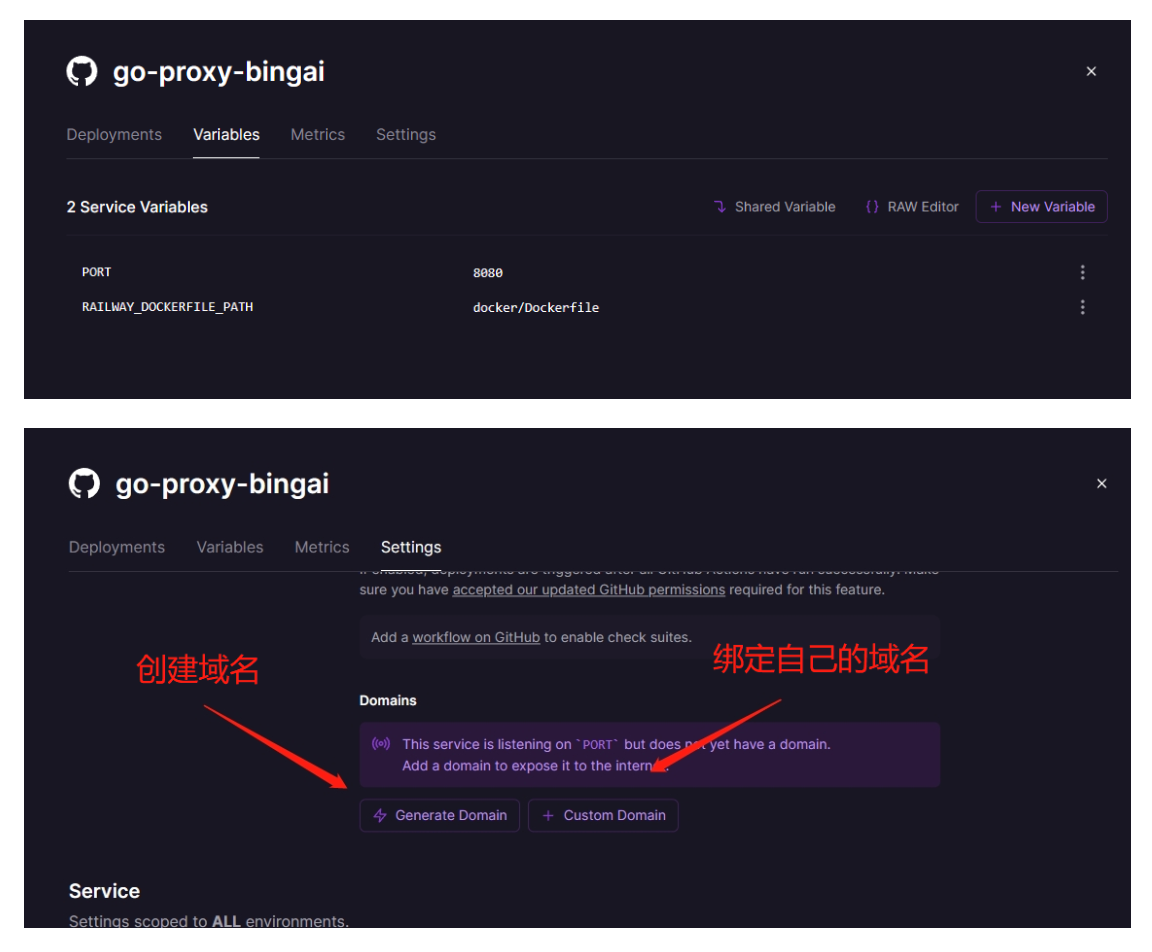1152x952 pixels.
Task: Go to Variables tab in bottom panel
Action: click(230, 547)
